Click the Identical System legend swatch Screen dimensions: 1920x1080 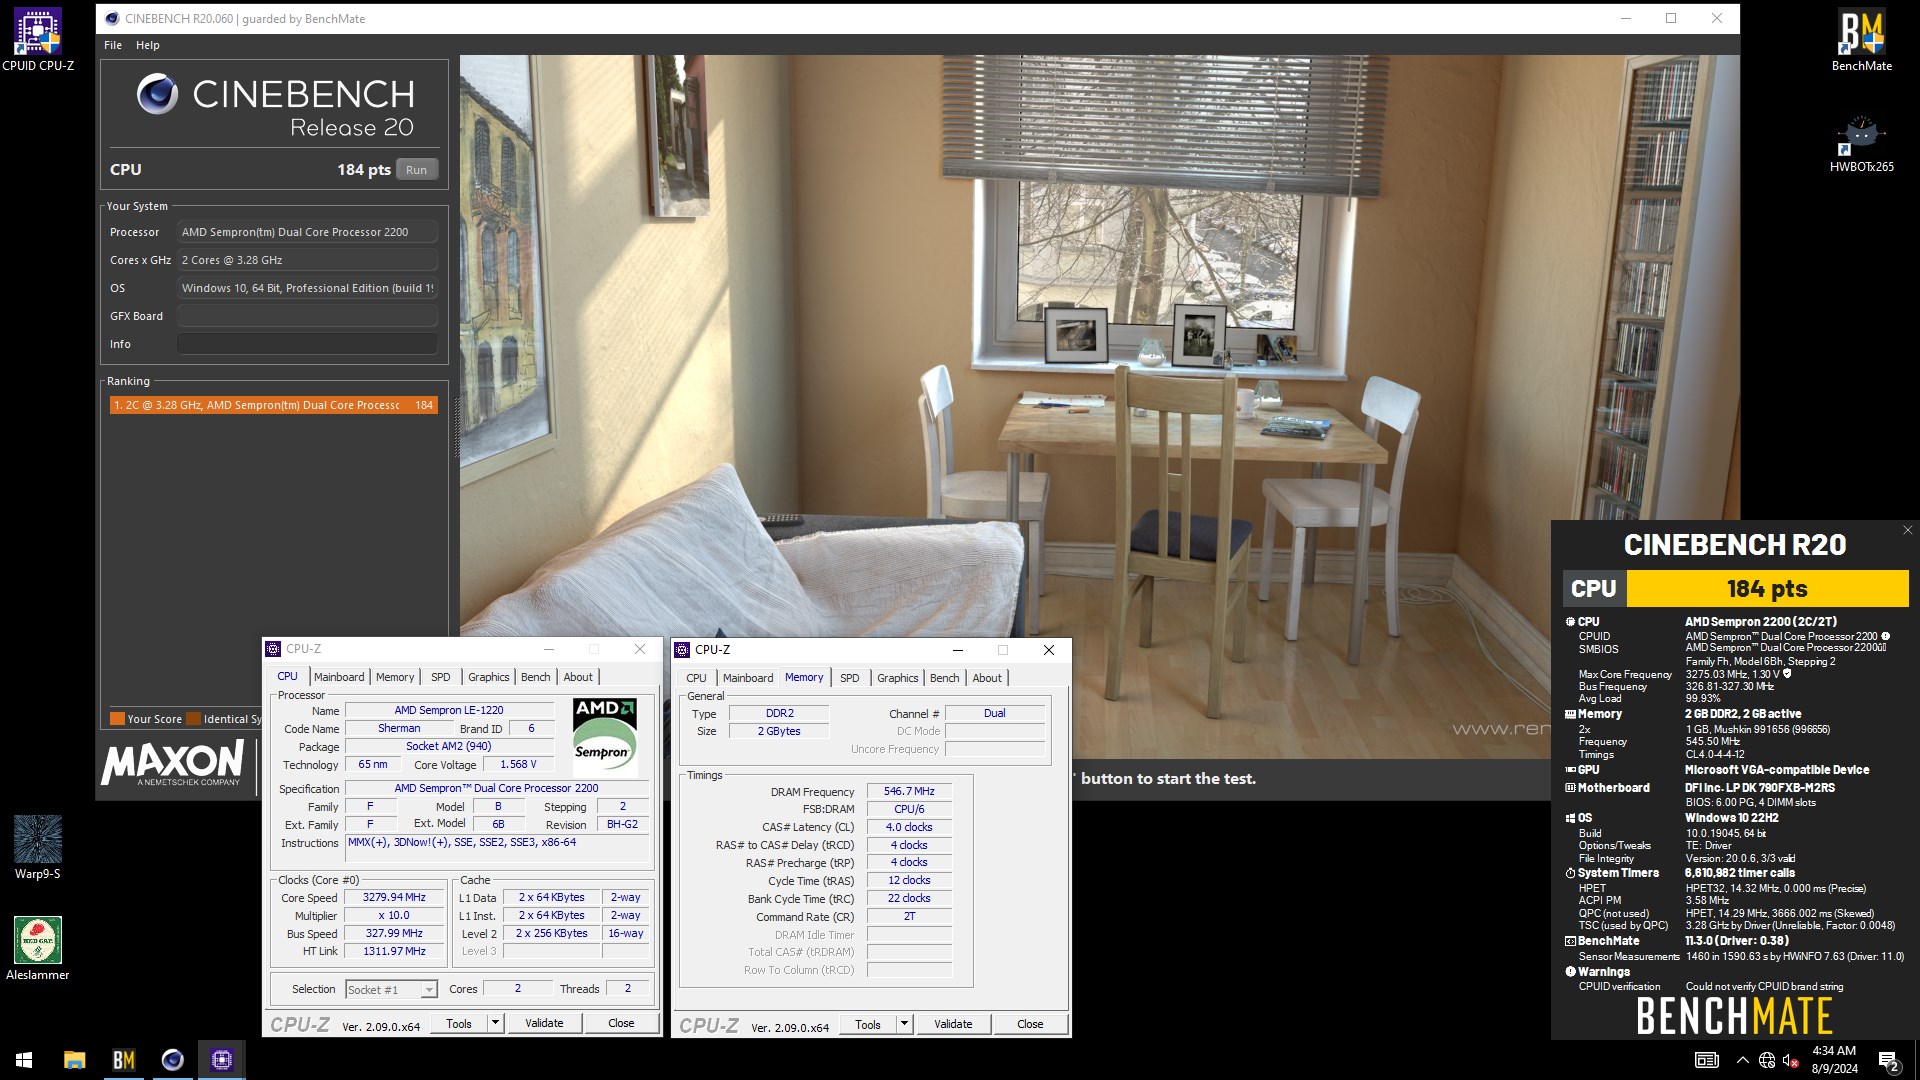click(193, 718)
